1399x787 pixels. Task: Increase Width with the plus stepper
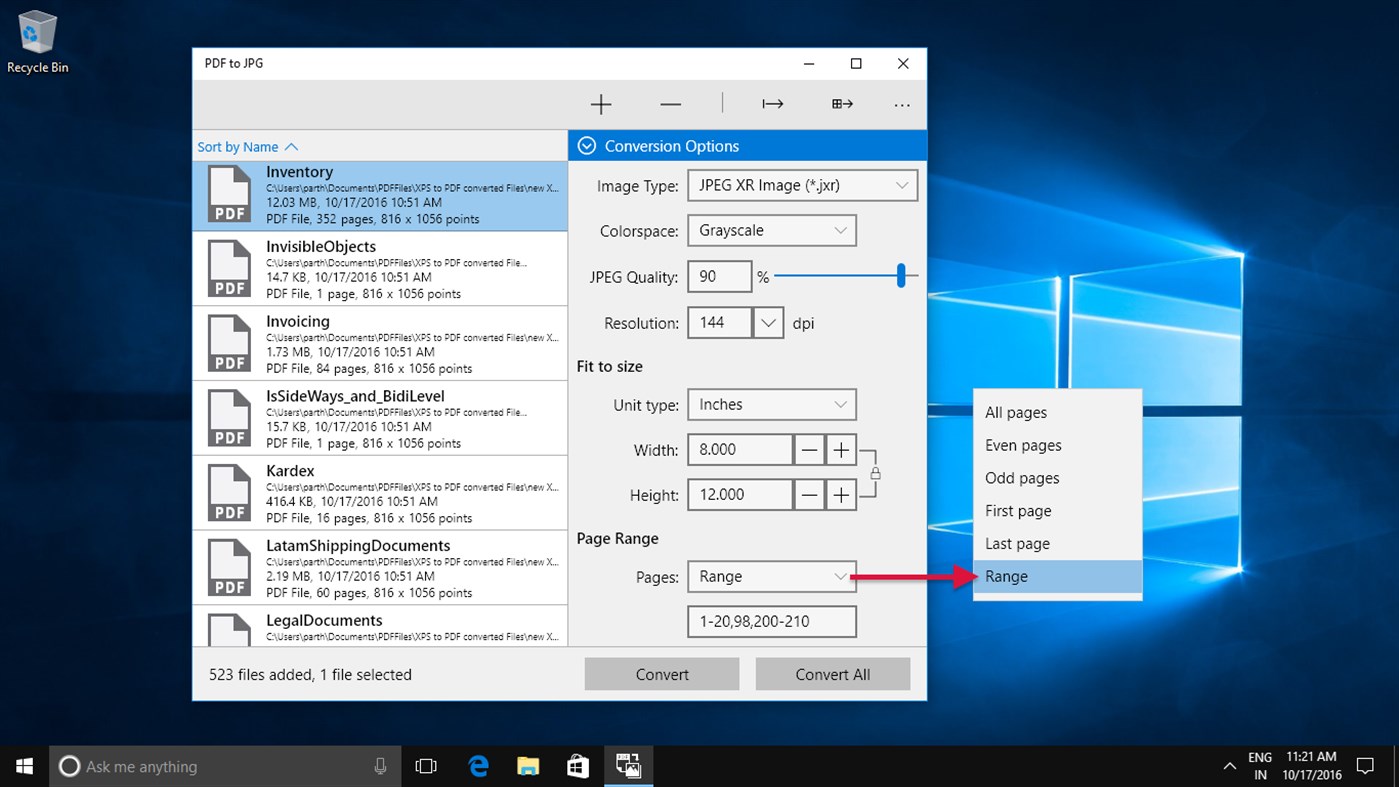841,450
